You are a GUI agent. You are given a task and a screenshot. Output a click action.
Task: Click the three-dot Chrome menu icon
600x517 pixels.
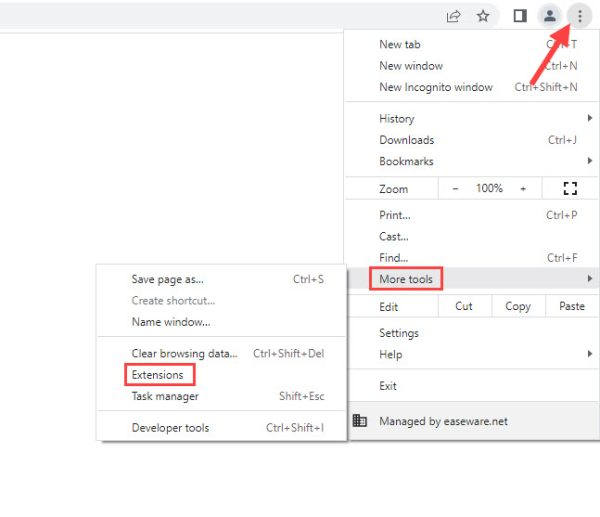tap(580, 16)
